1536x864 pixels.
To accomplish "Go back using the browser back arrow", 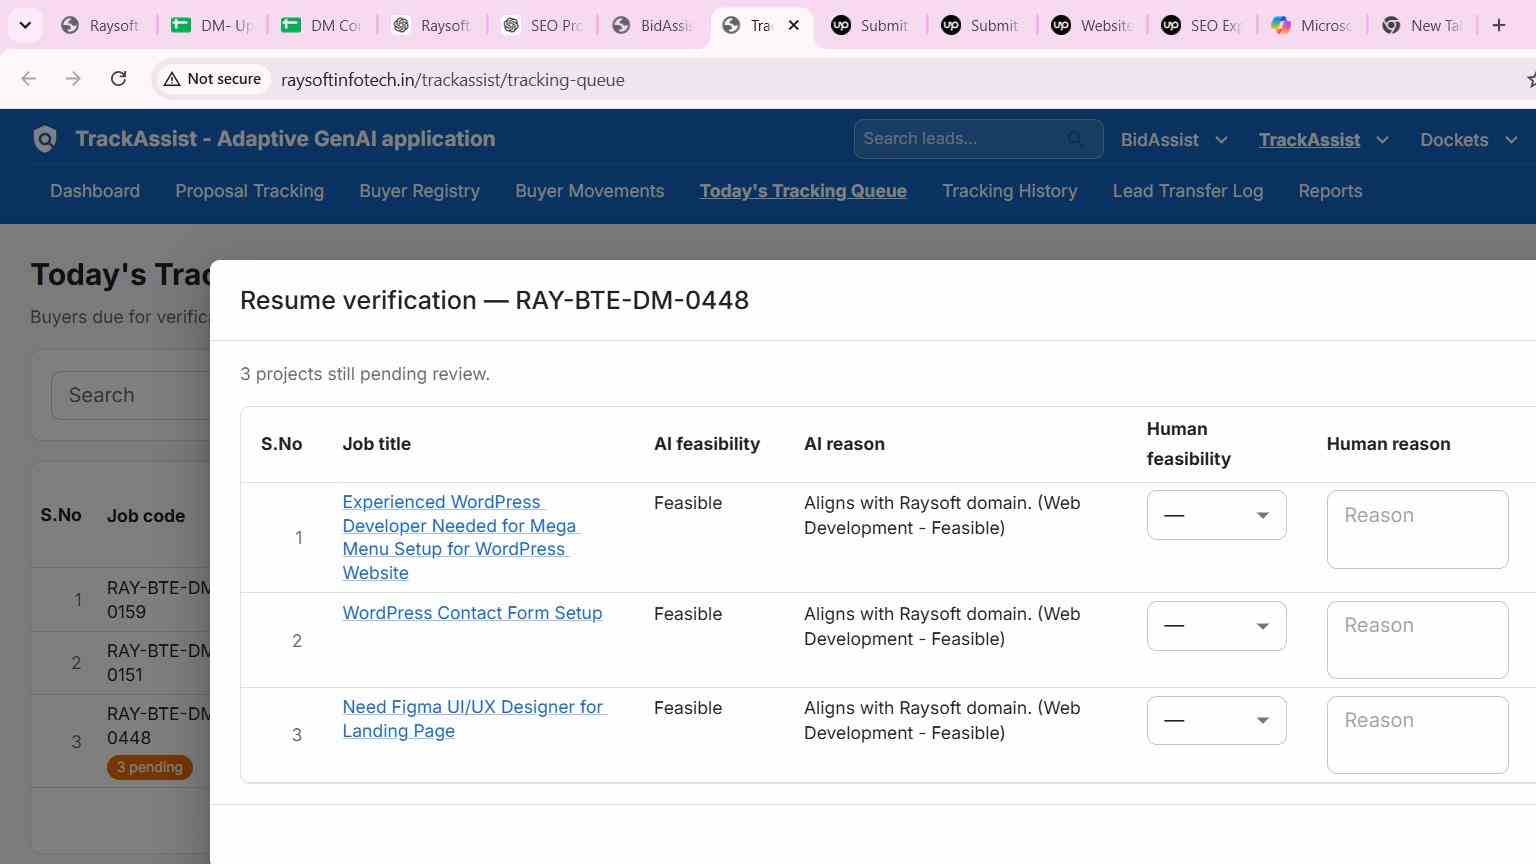I will click(29, 79).
